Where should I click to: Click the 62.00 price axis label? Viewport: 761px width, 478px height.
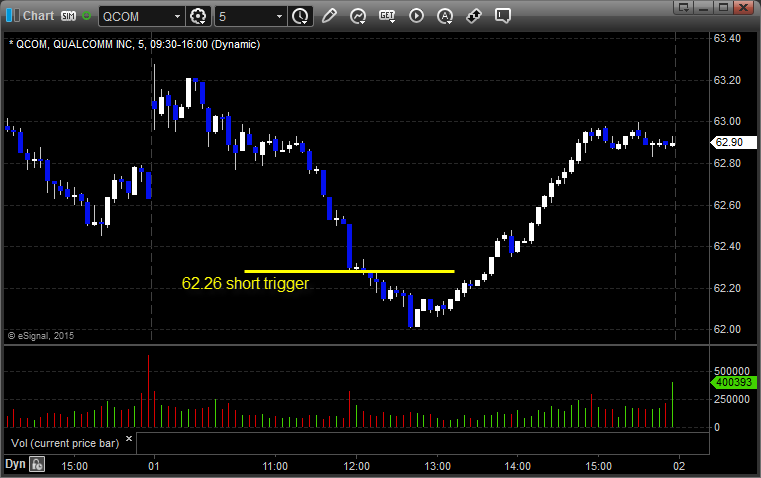coord(727,330)
